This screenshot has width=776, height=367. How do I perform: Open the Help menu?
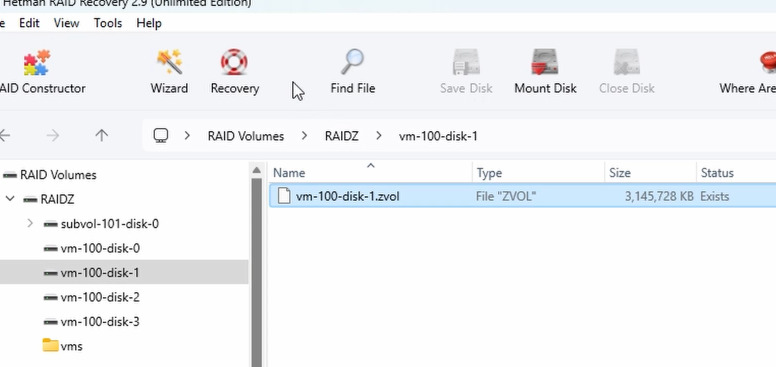(x=149, y=23)
